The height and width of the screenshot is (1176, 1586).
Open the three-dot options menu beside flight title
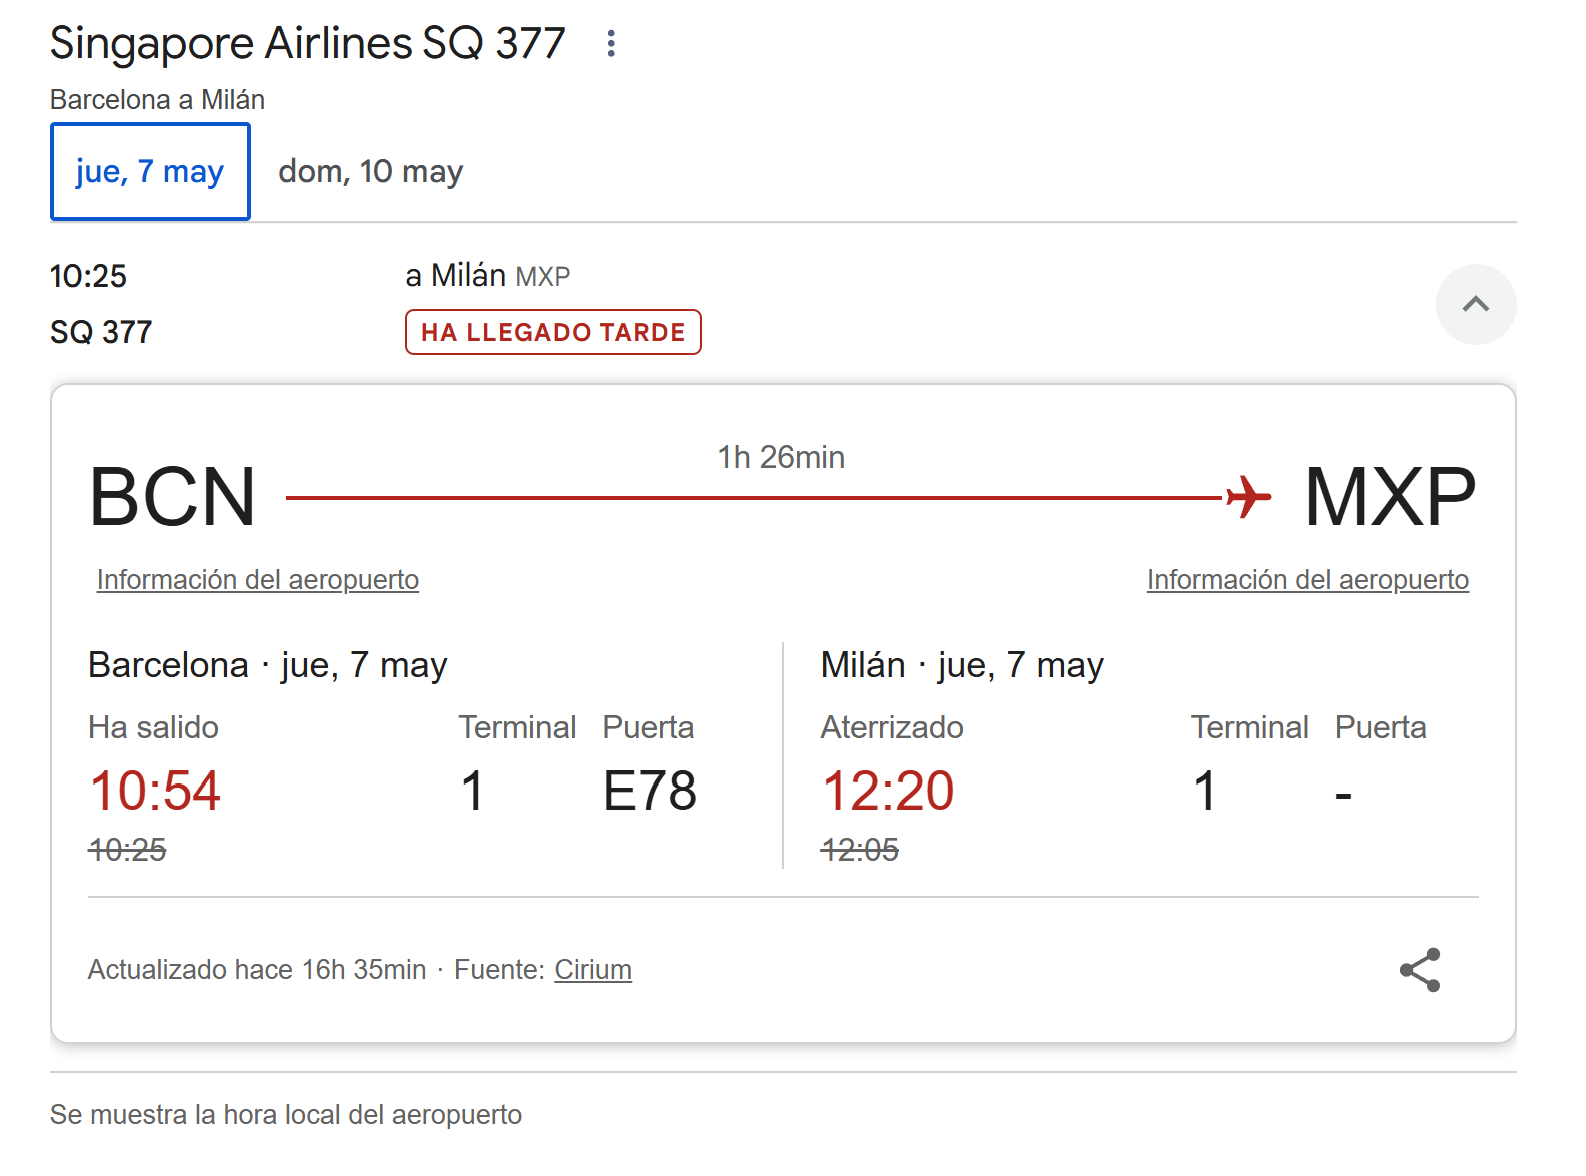point(611,43)
